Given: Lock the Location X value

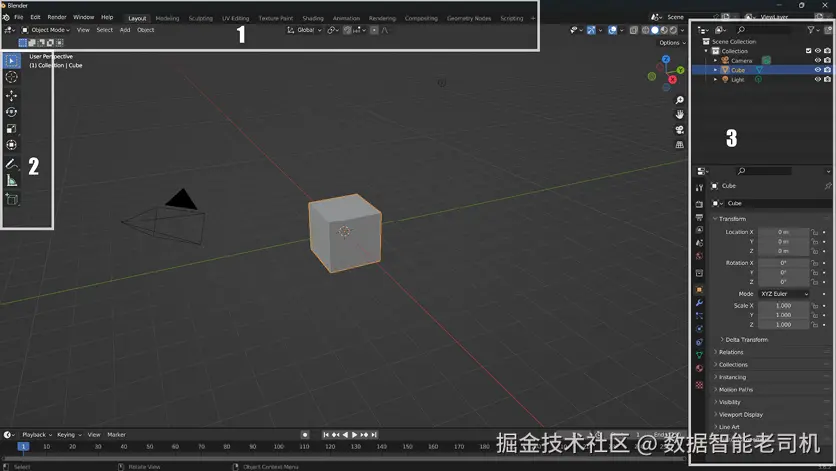Looking at the screenshot, I should pyautogui.click(x=815, y=232).
